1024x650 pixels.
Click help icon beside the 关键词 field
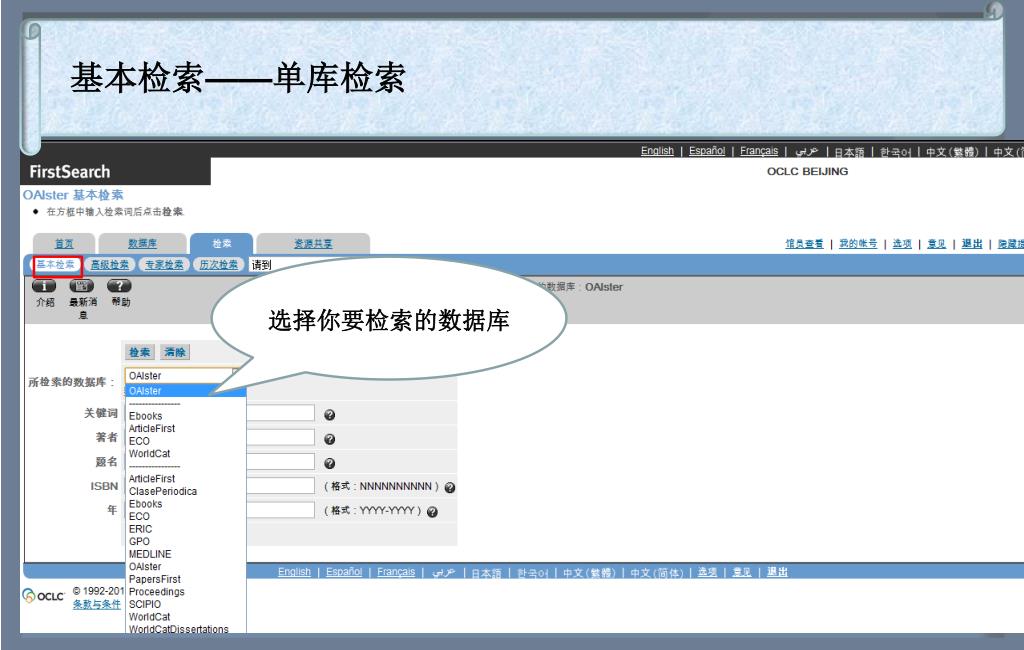pos(330,415)
